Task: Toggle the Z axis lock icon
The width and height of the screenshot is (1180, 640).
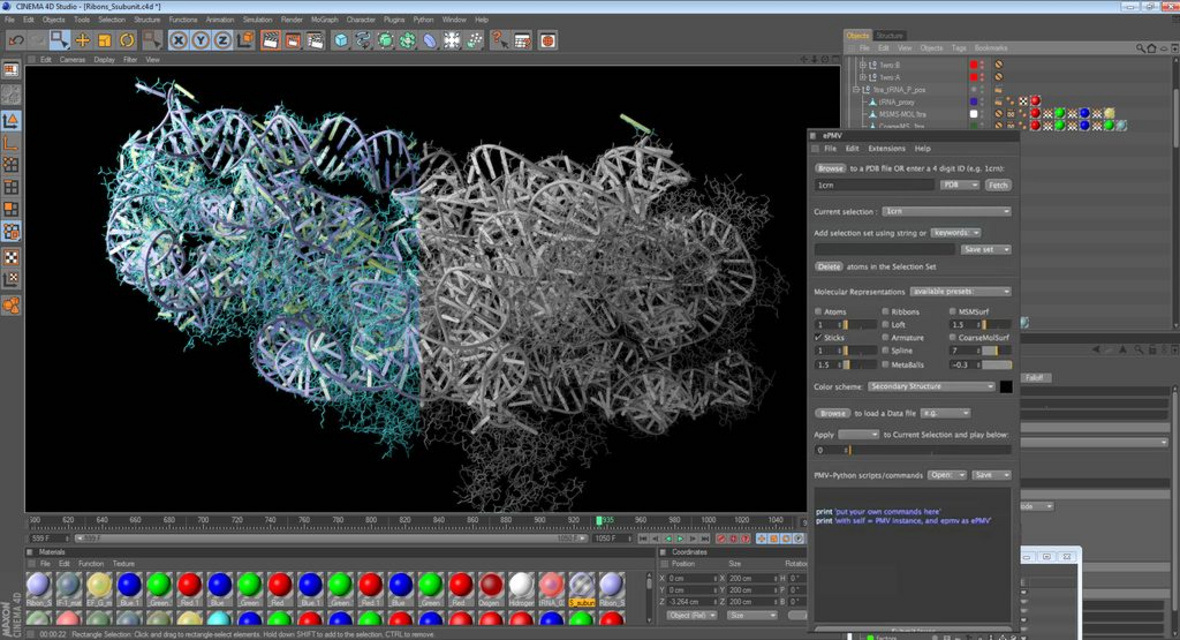Action: pos(222,41)
